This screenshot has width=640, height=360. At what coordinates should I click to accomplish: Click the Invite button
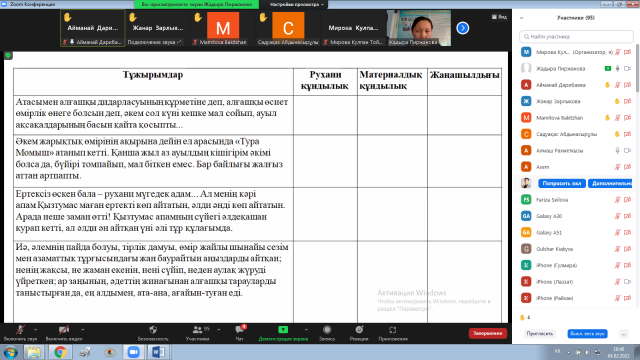(540, 334)
